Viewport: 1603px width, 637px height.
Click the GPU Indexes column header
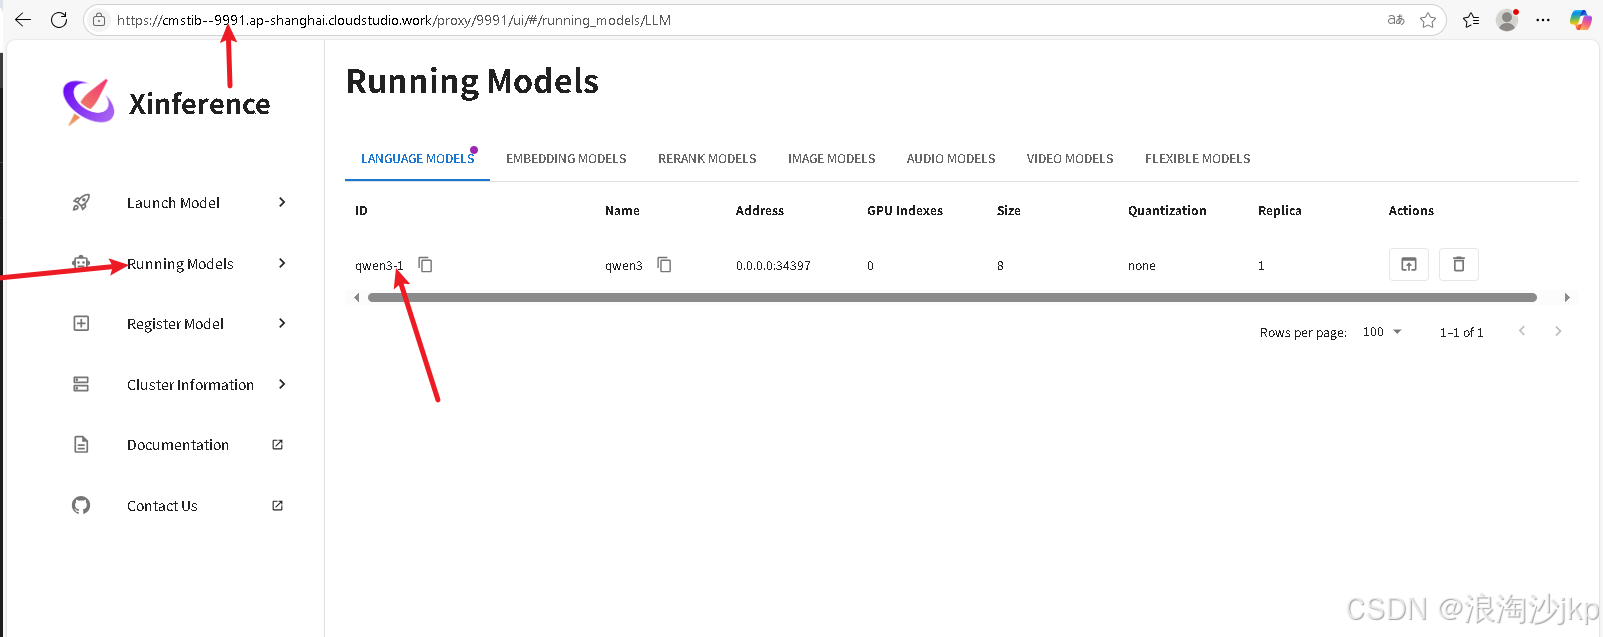(x=905, y=211)
